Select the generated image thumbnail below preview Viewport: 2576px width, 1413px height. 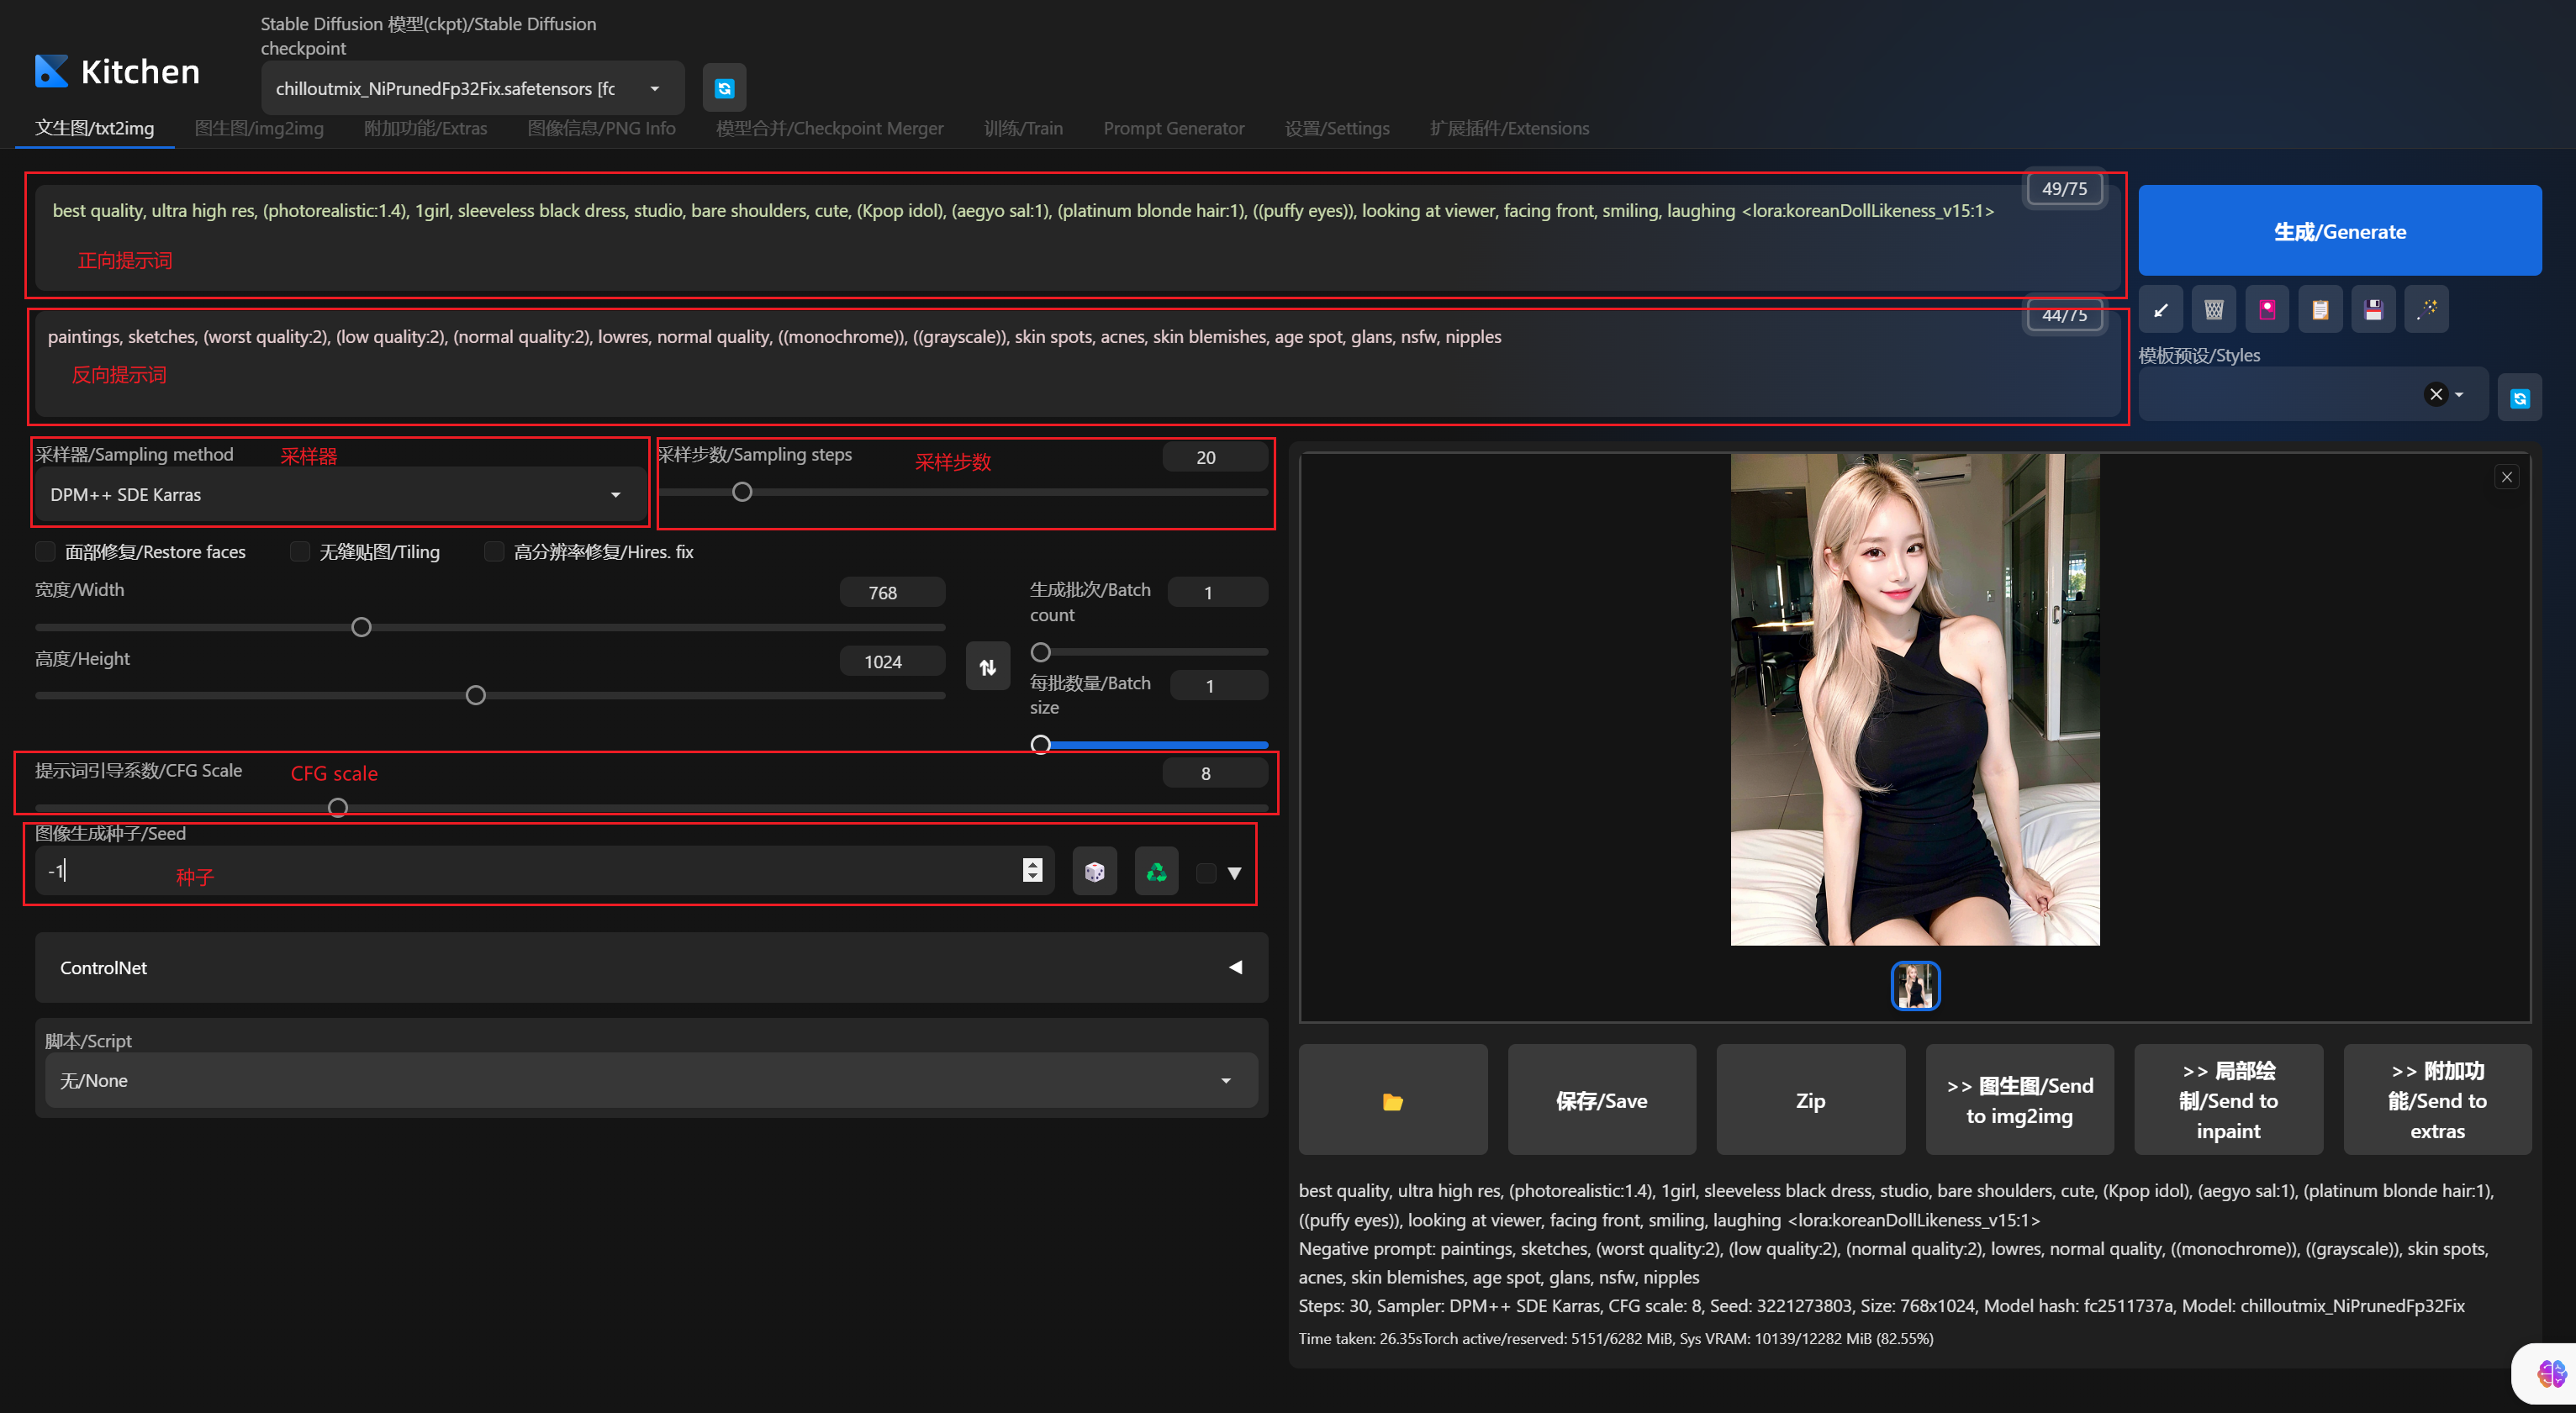click(1914, 986)
